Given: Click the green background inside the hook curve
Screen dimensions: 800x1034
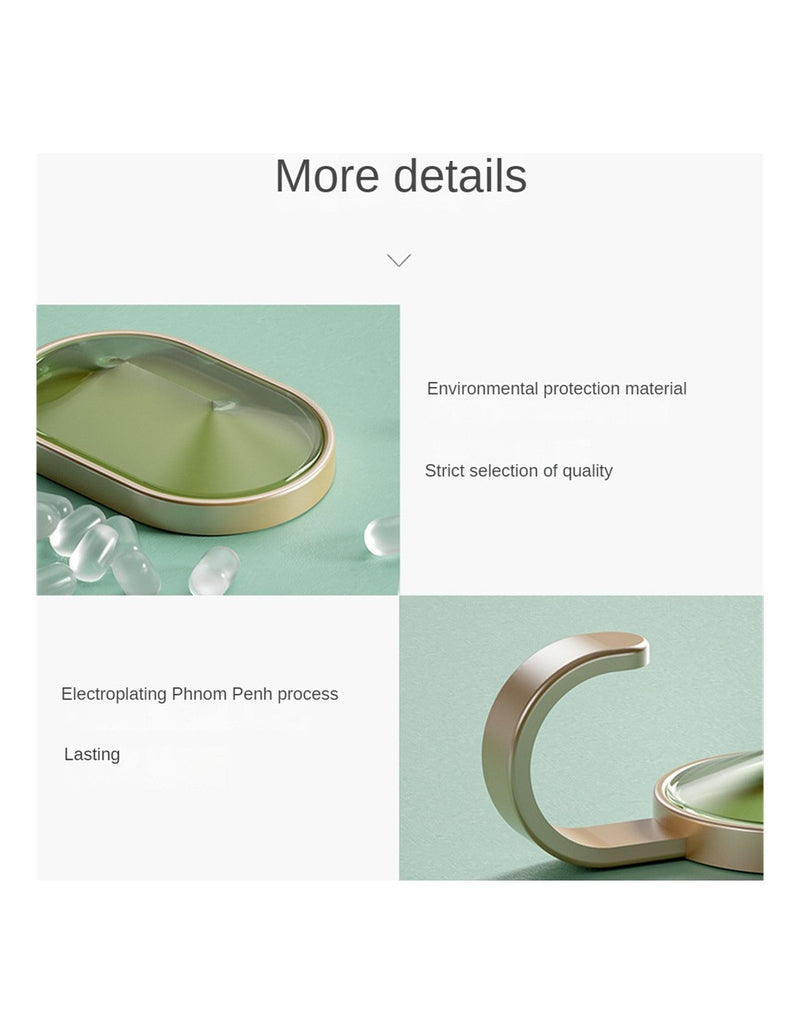Looking at the screenshot, I should pyautogui.click(x=594, y=745).
